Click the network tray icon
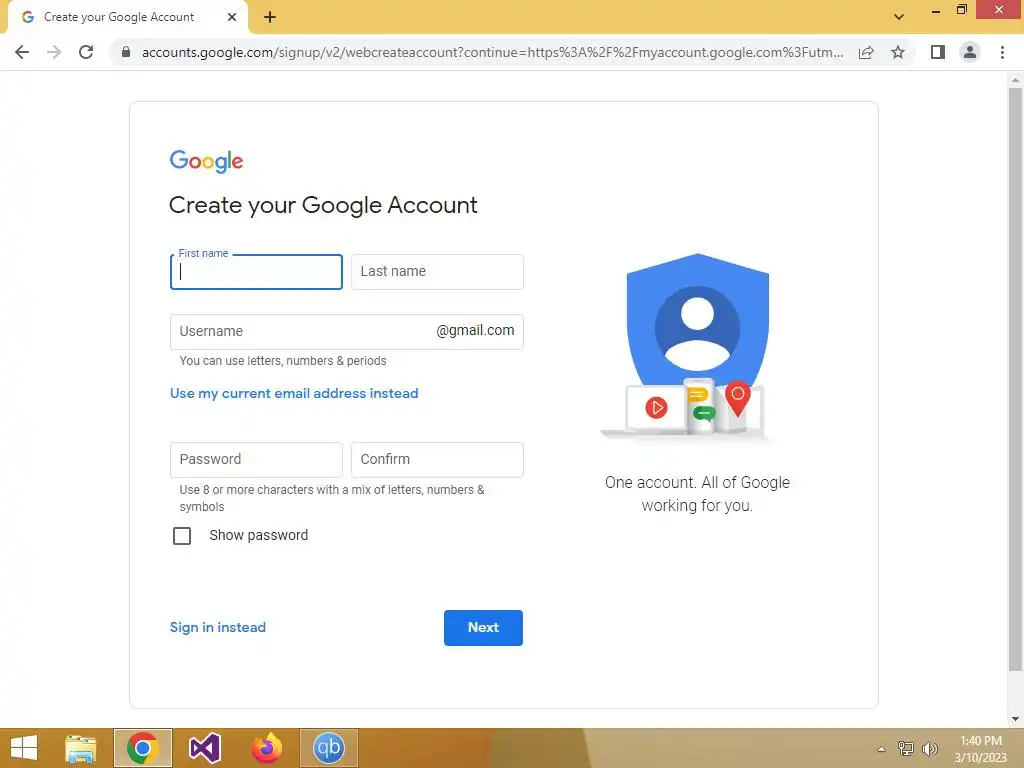Image resolution: width=1024 pixels, height=768 pixels. [905, 748]
